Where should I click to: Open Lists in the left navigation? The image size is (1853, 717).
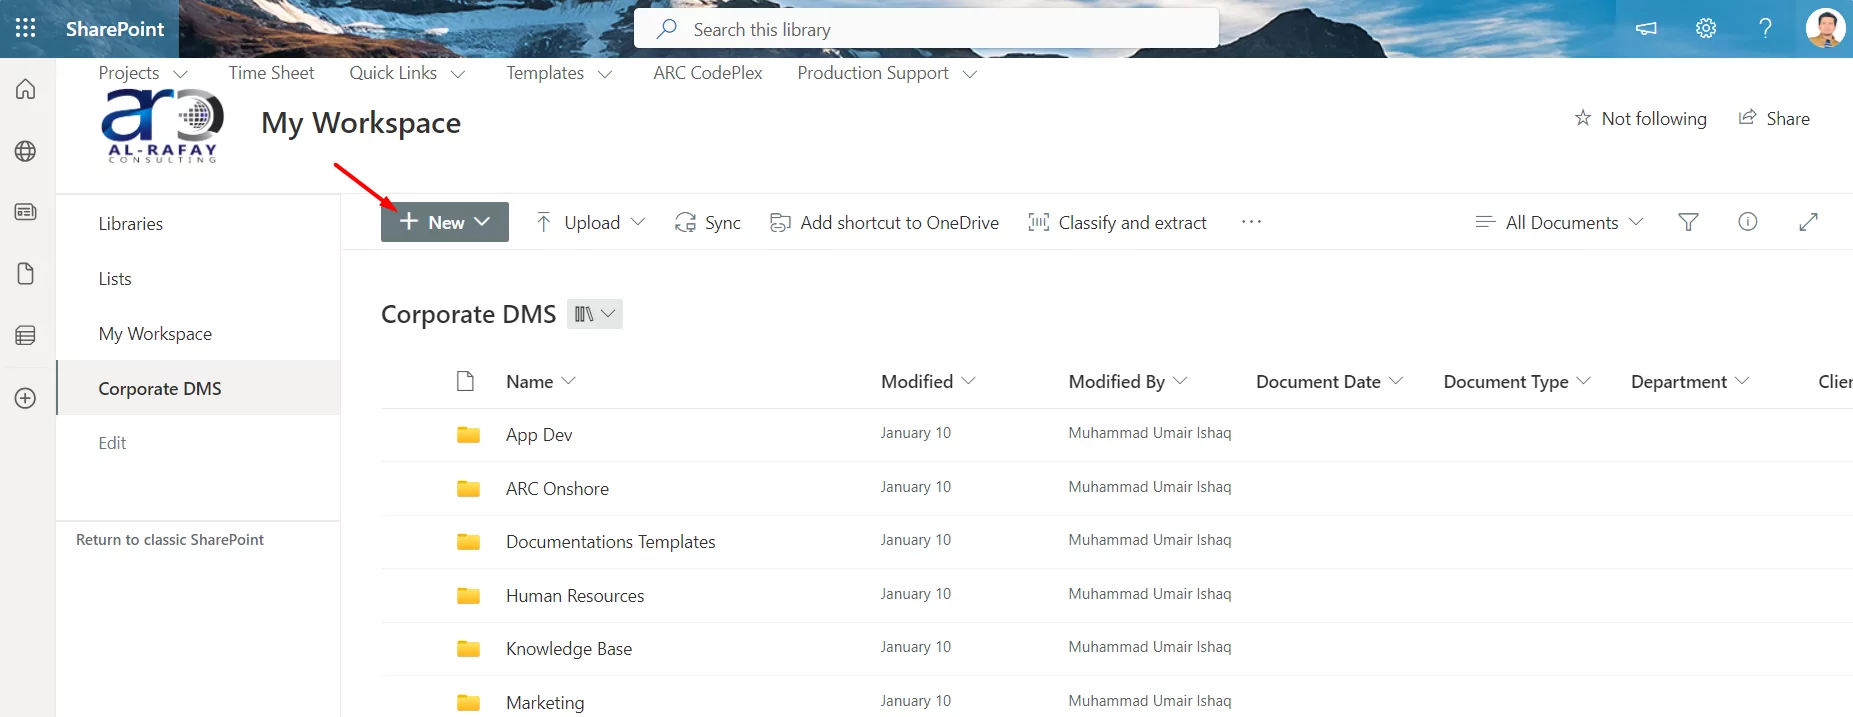(115, 279)
